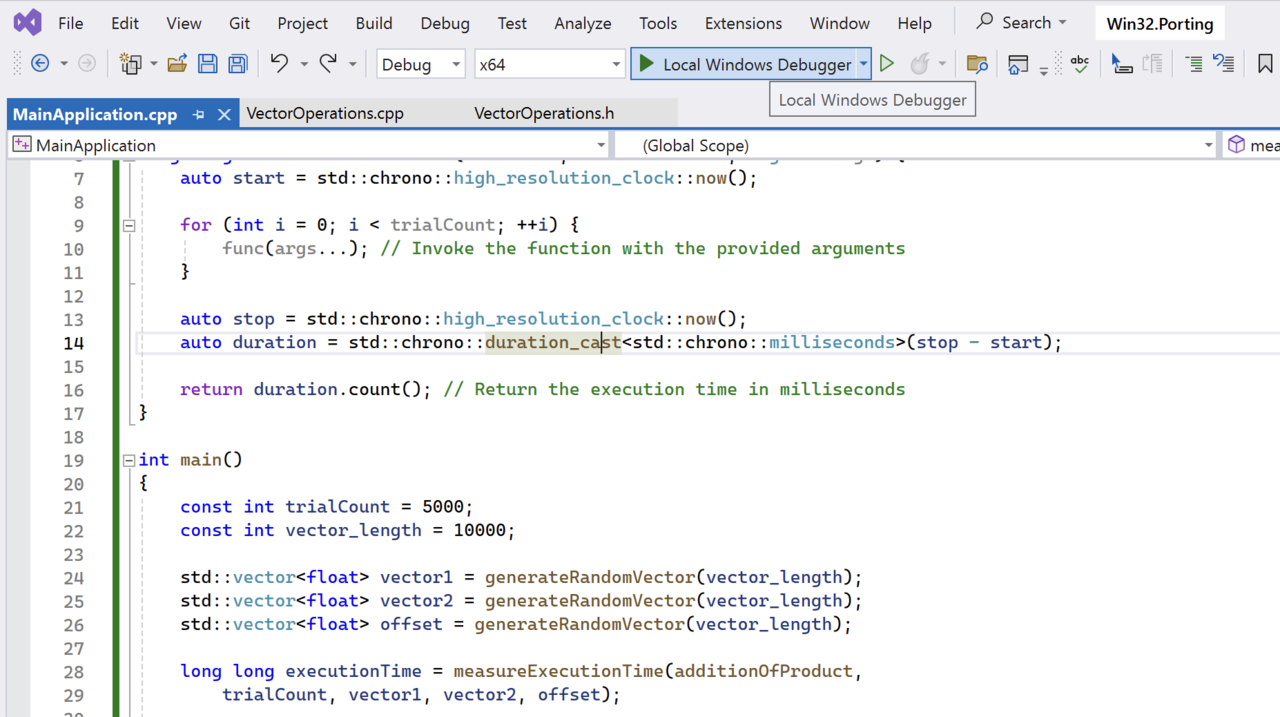The width and height of the screenshot is (1280, 717).
Task: Click the Find in Files folder icon
Action: click(x=977, y=64)
